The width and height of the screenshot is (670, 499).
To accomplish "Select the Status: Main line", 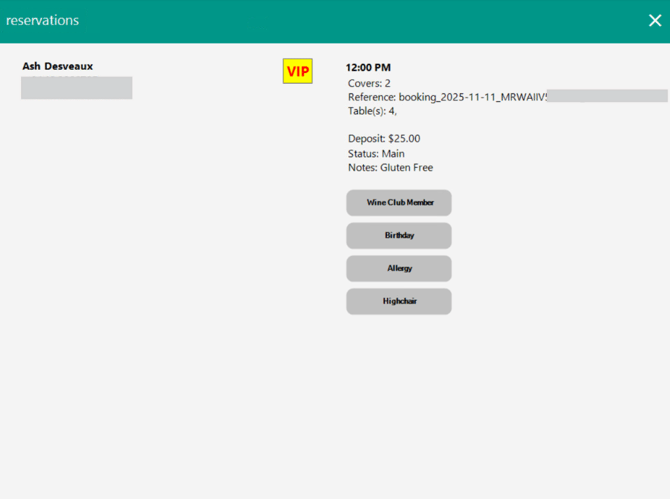I will tap(376, 154).
